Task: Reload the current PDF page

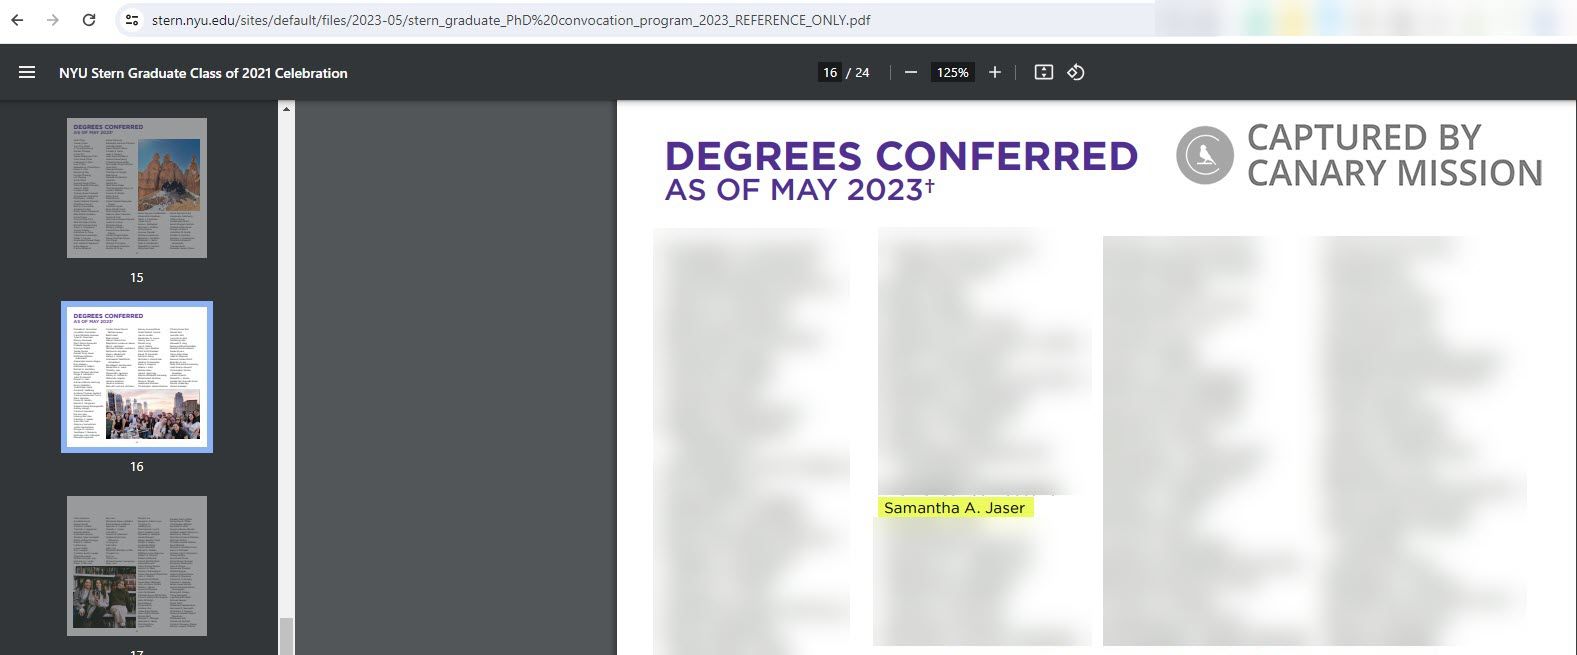Action: [x=89, y=20]
